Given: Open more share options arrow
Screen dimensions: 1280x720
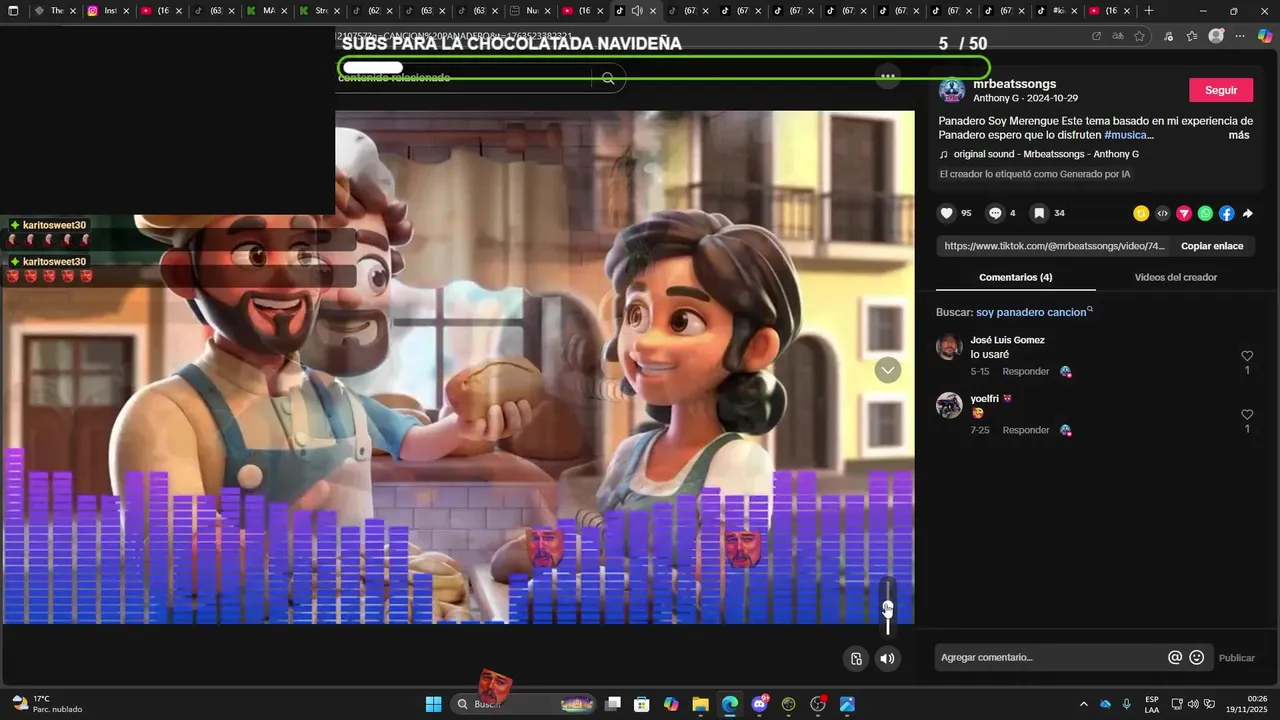Looking at the screenshot, I should (x=1248, y=213).
